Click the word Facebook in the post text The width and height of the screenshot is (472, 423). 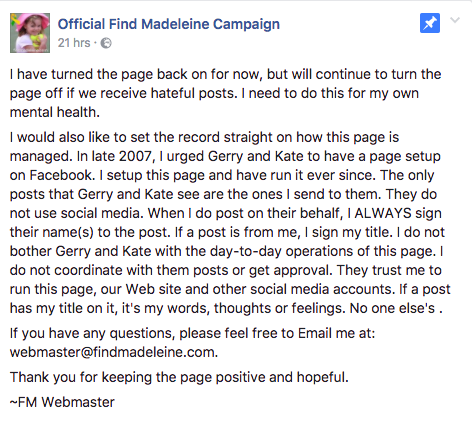click(63, 175)
